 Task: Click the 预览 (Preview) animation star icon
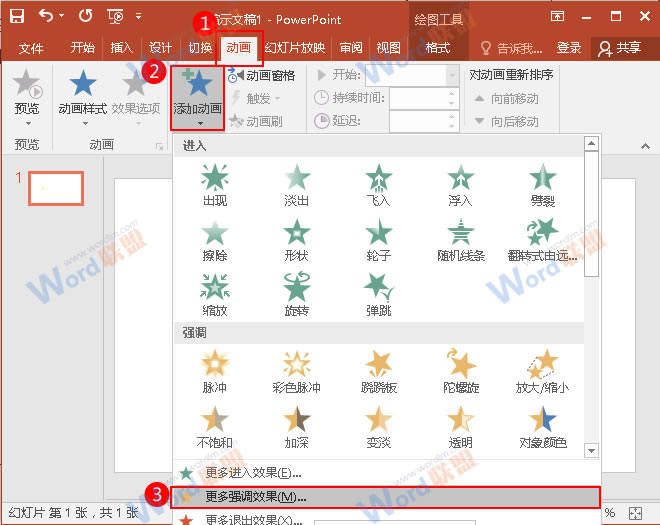pyautogui.click(x=27, y=86)
